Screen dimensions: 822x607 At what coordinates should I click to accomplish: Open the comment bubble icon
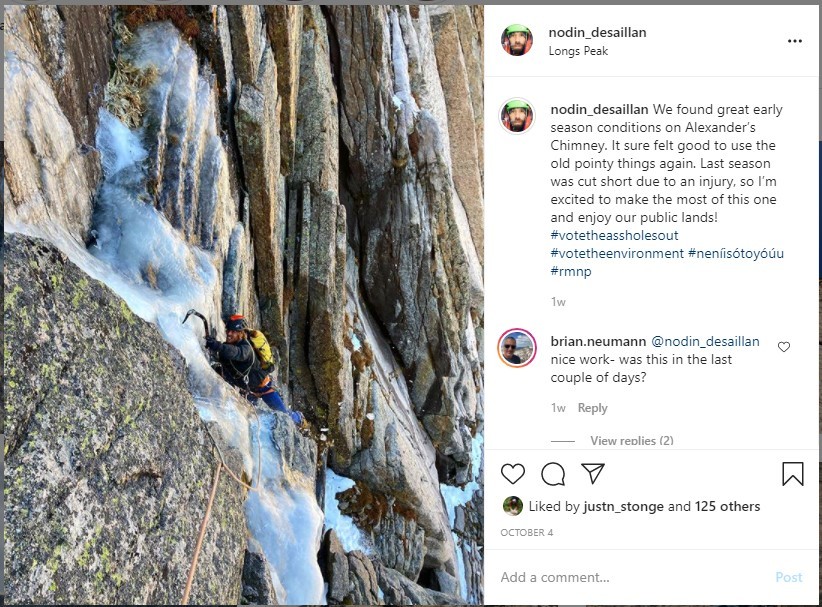[x=553, y=474]
